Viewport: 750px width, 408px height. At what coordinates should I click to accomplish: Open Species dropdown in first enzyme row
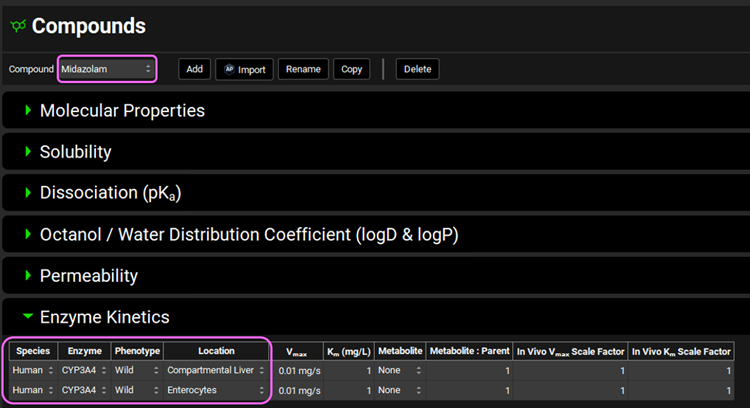click(33, 371)
